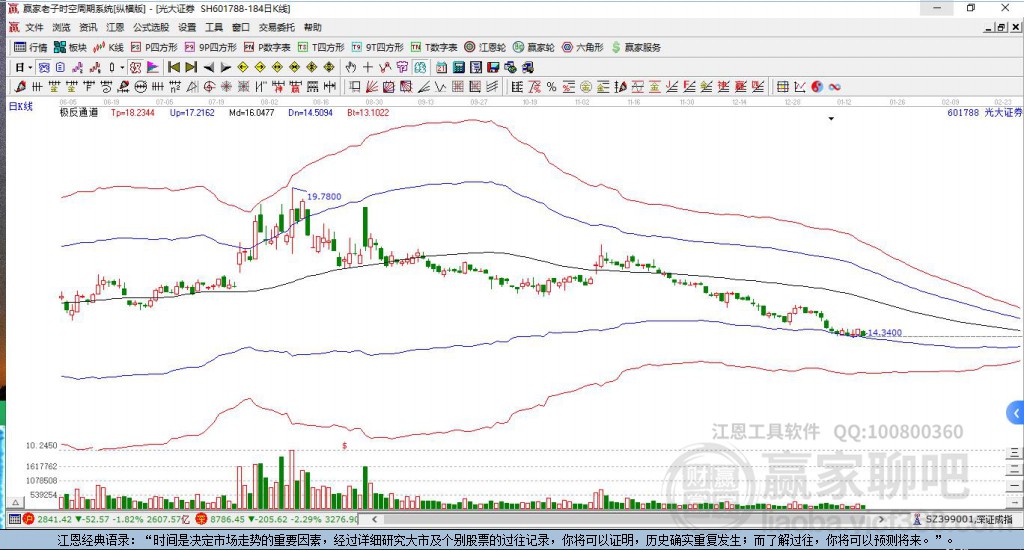This screenshot has width=1024, height=550.
Task: Open the 赢家轮 tool
Action: point(534,47)
